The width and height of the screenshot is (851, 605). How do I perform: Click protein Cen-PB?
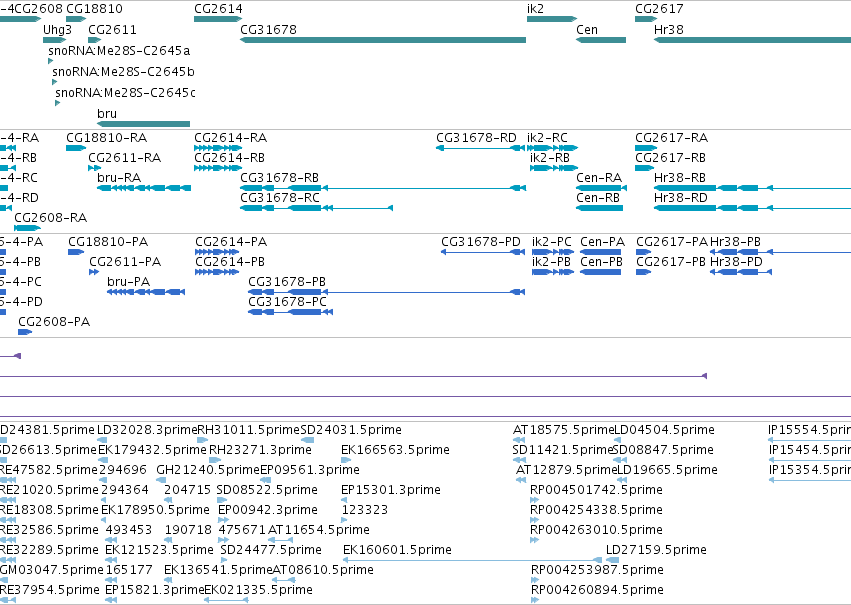601,262
